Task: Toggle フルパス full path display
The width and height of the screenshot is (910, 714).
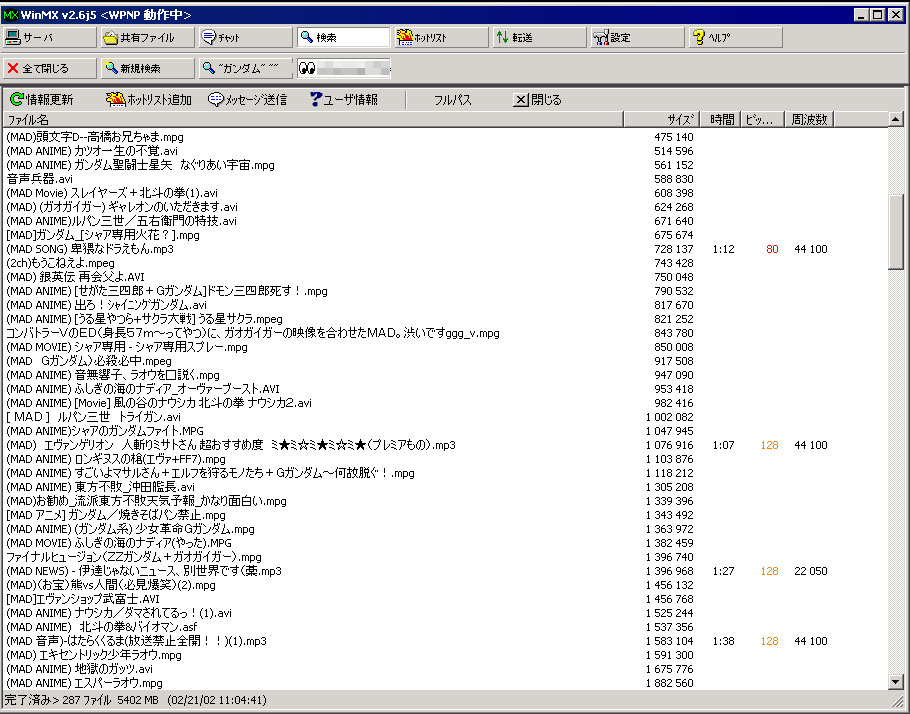Action: point(453,100)
